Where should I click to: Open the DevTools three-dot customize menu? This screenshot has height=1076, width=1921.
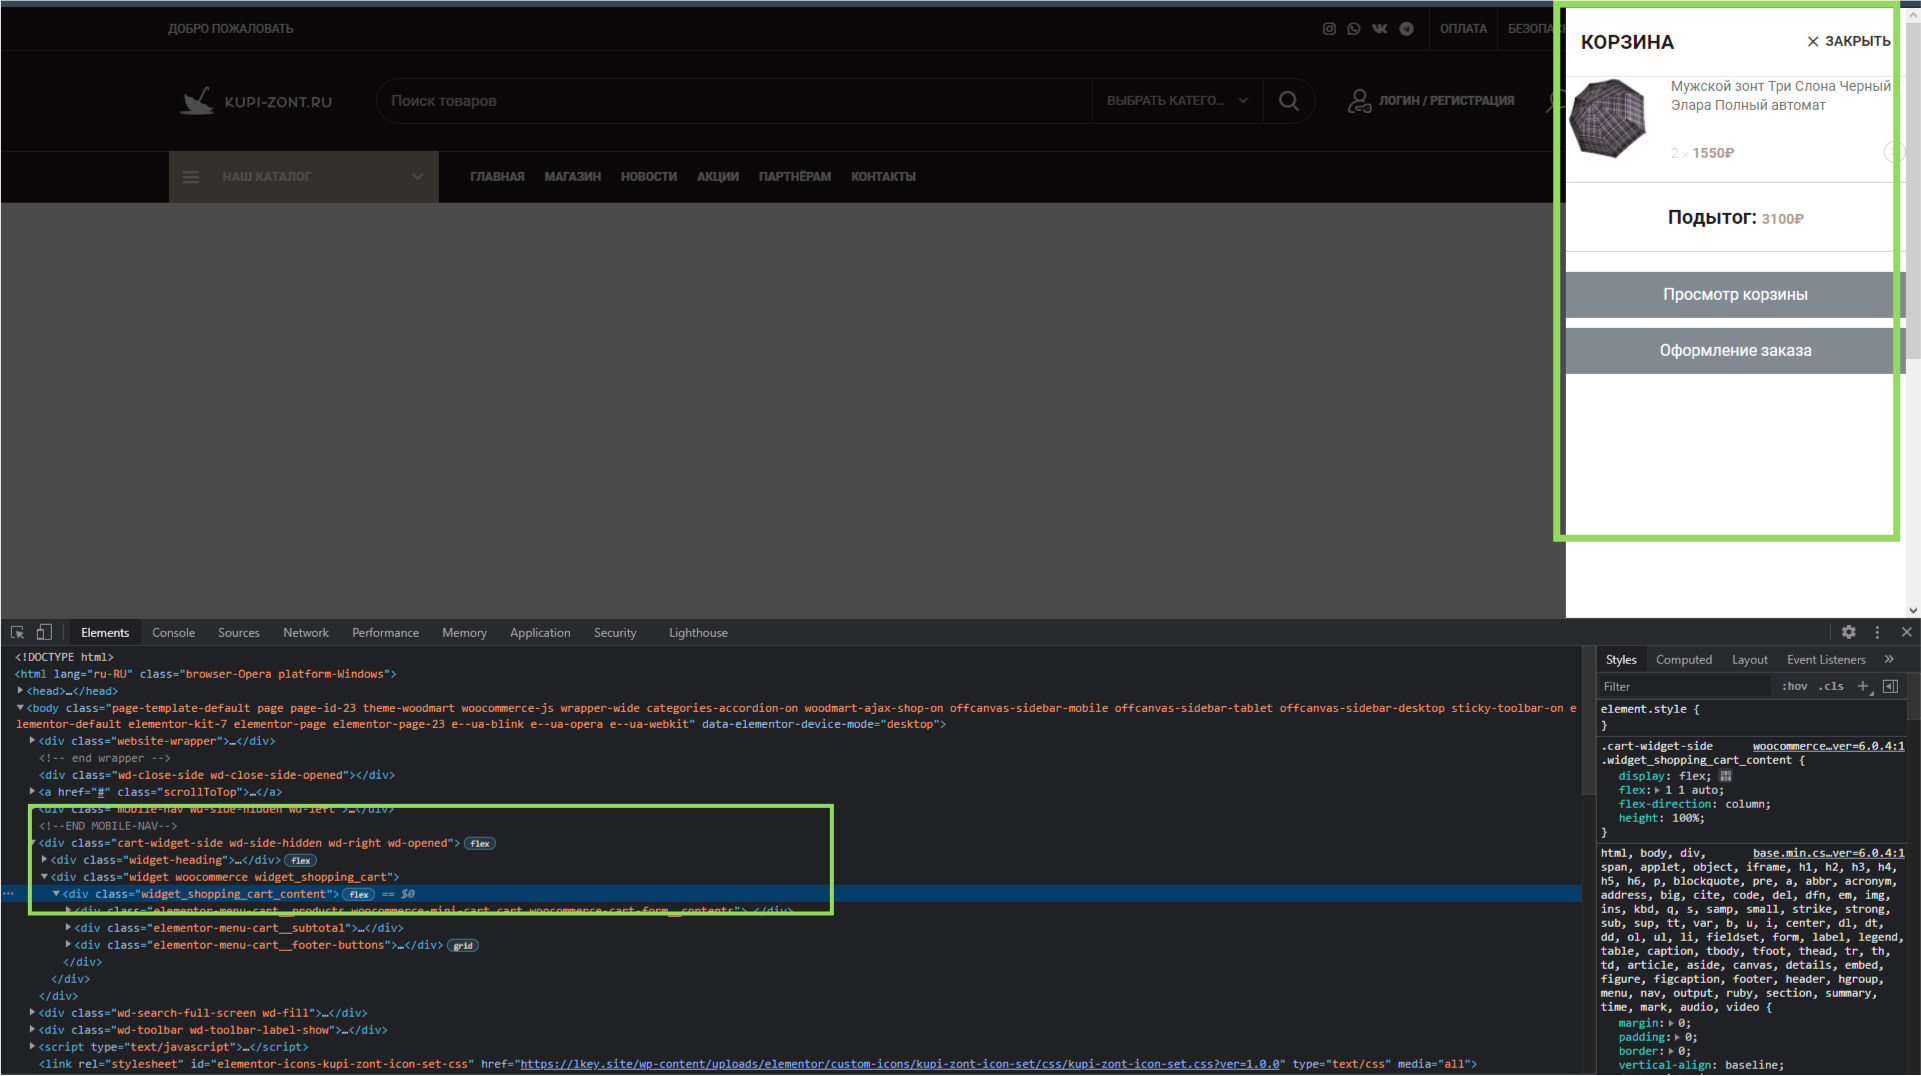(1877, 632)
